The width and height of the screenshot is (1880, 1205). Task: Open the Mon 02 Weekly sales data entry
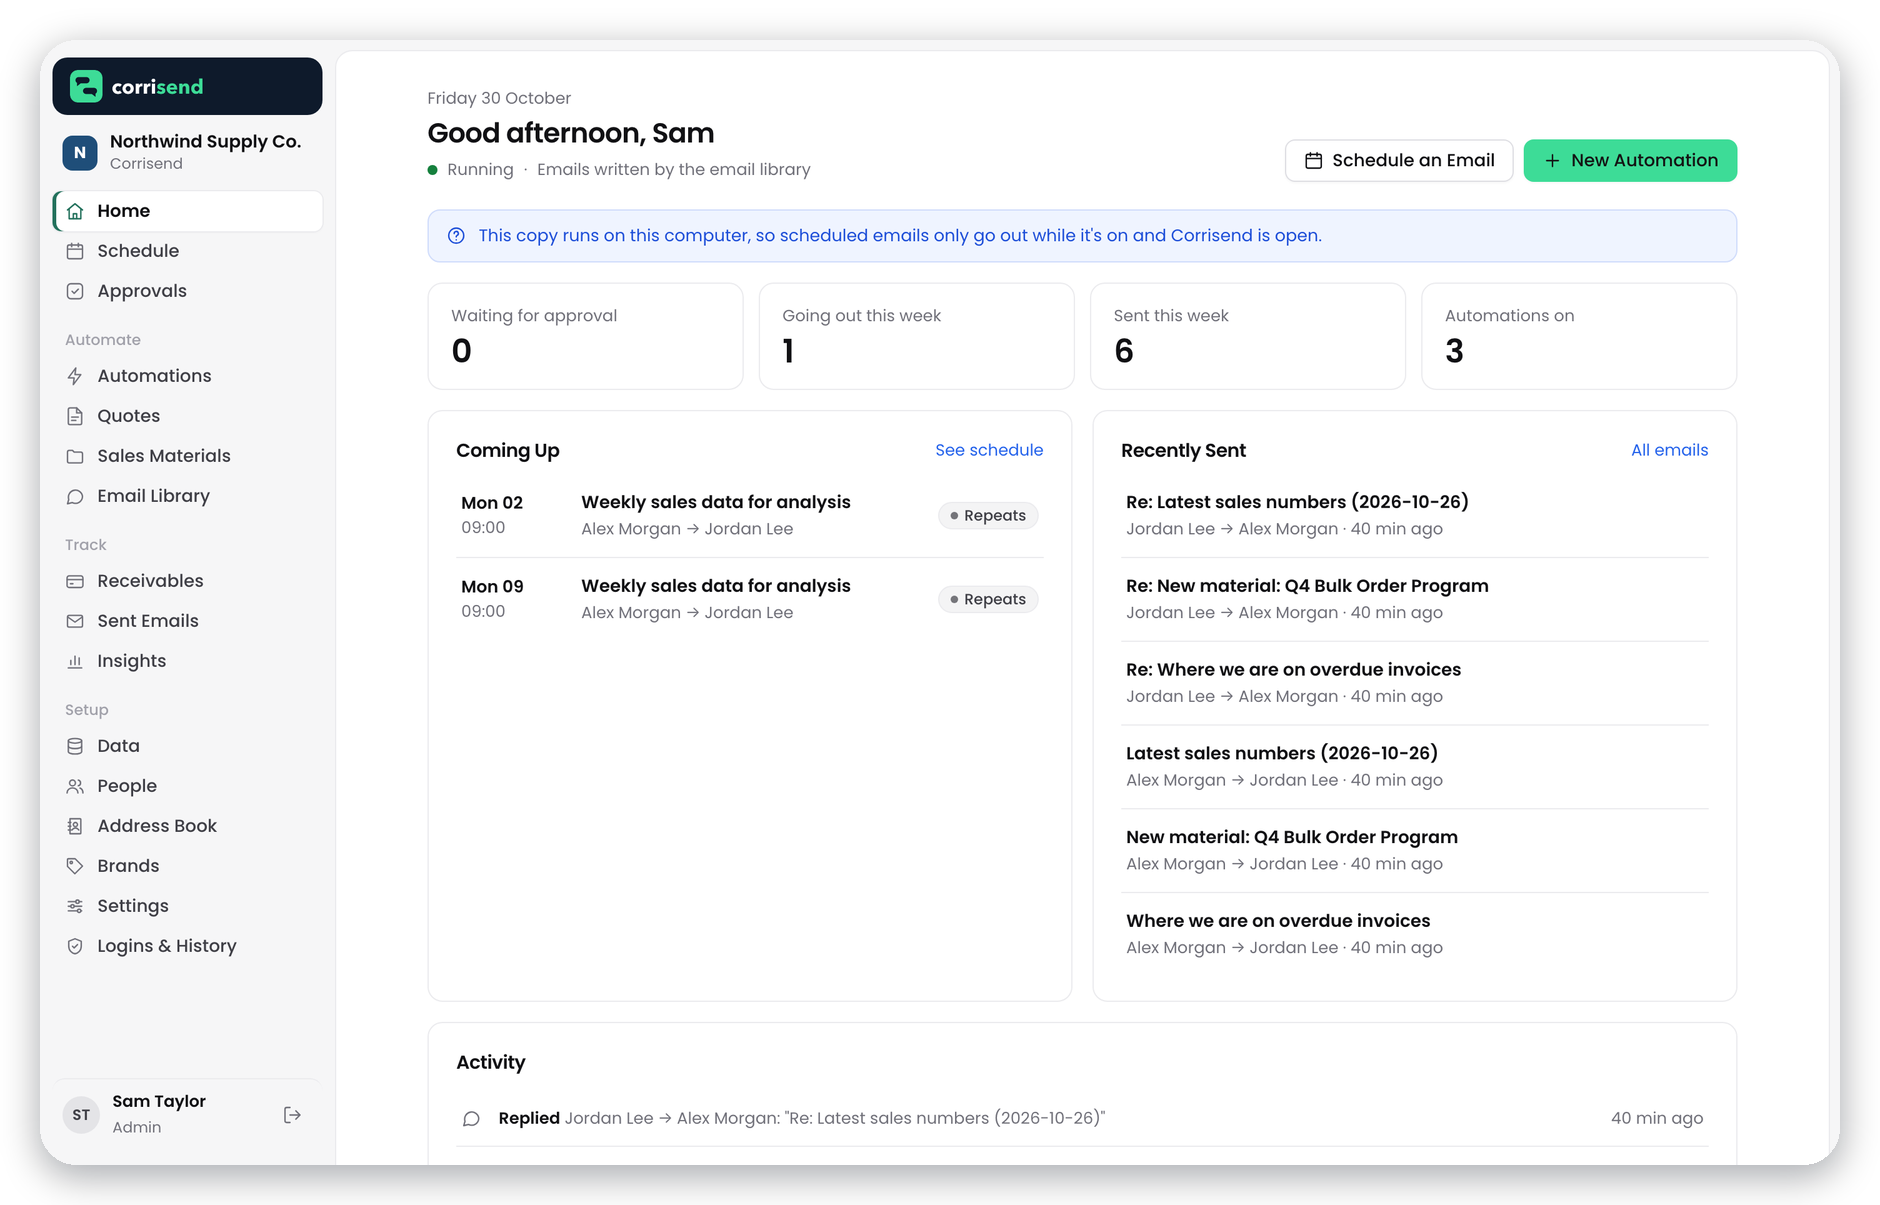pyautogui.click(x=750, y=515)
